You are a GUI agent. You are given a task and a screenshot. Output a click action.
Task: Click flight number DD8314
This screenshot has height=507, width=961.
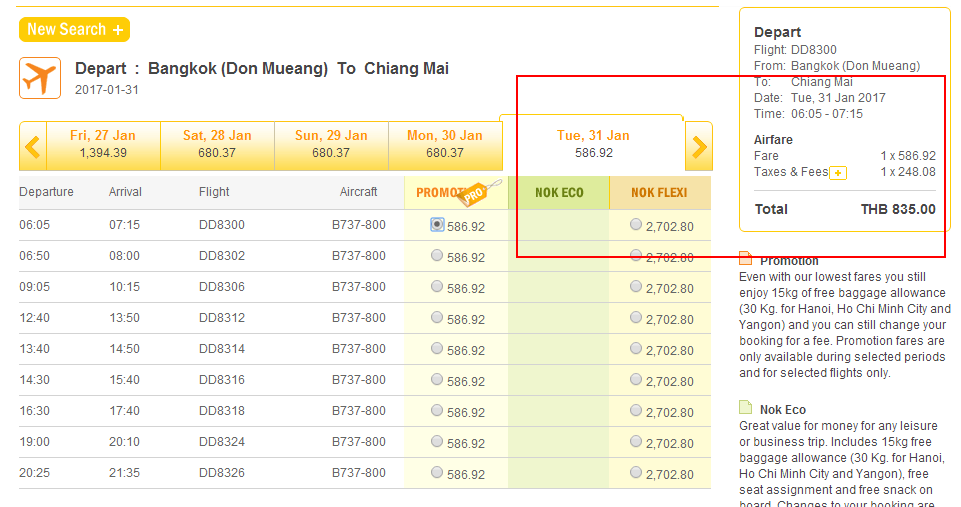coord(222,349)
